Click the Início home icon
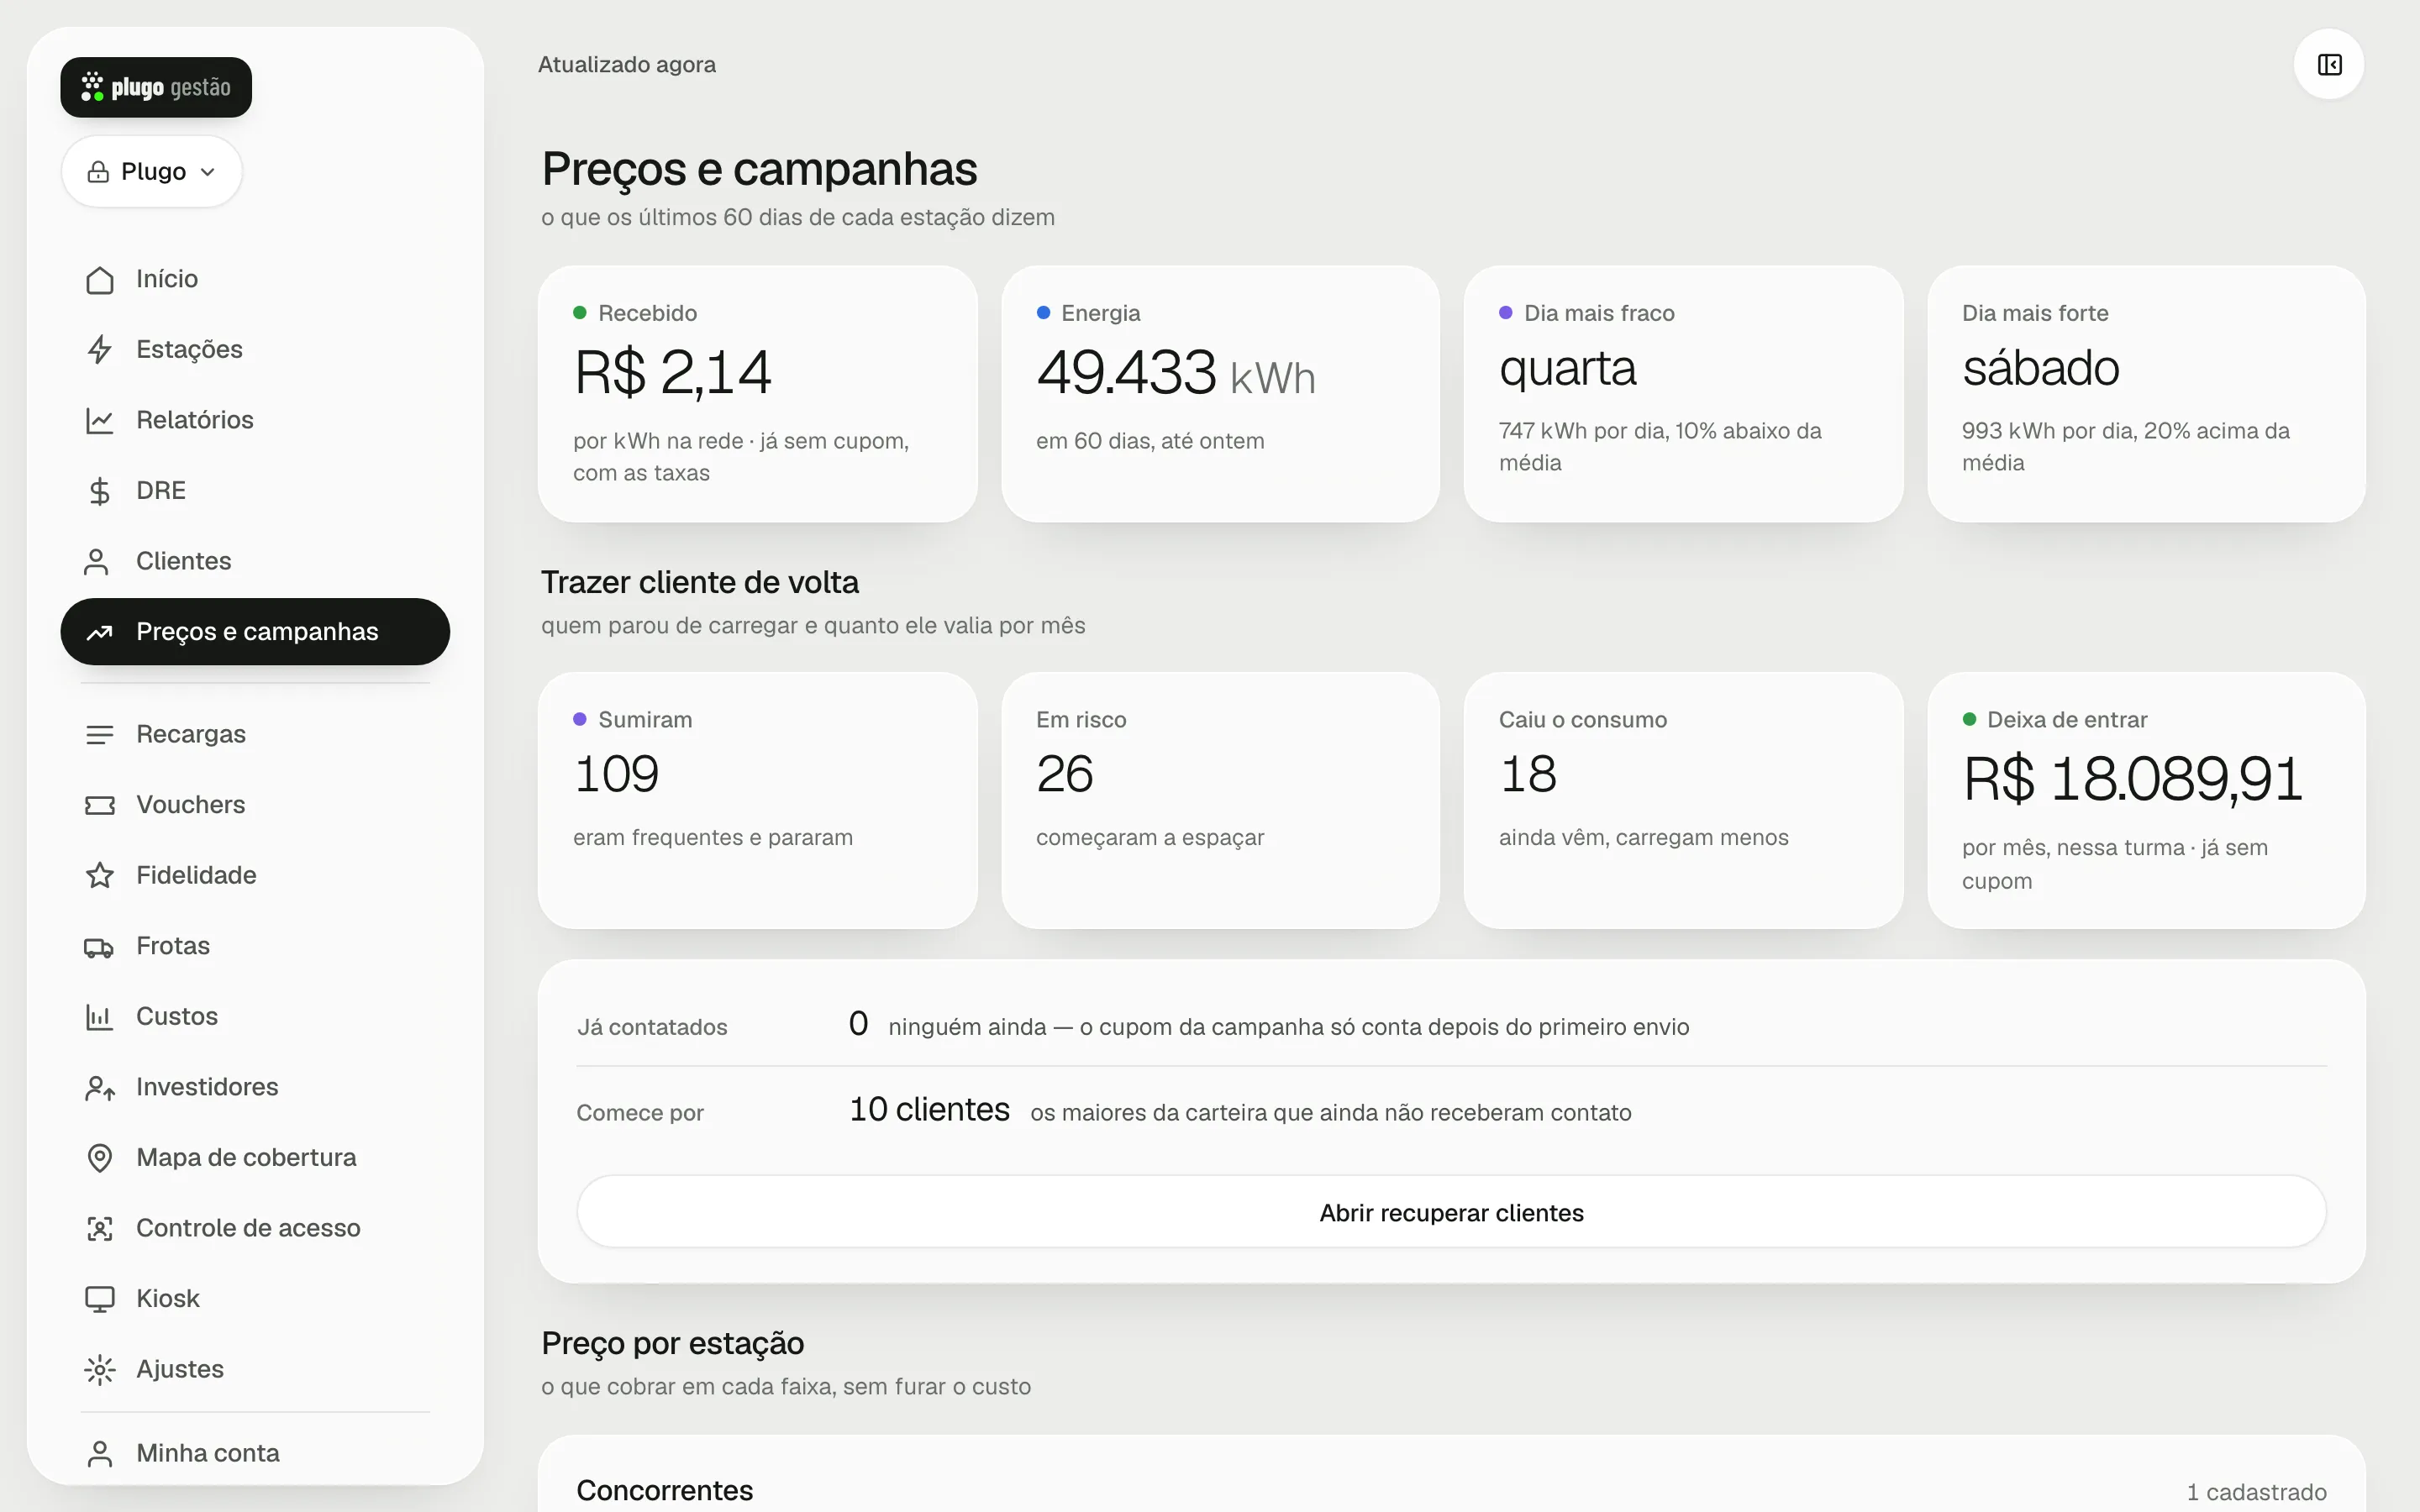 coord(99,280)
